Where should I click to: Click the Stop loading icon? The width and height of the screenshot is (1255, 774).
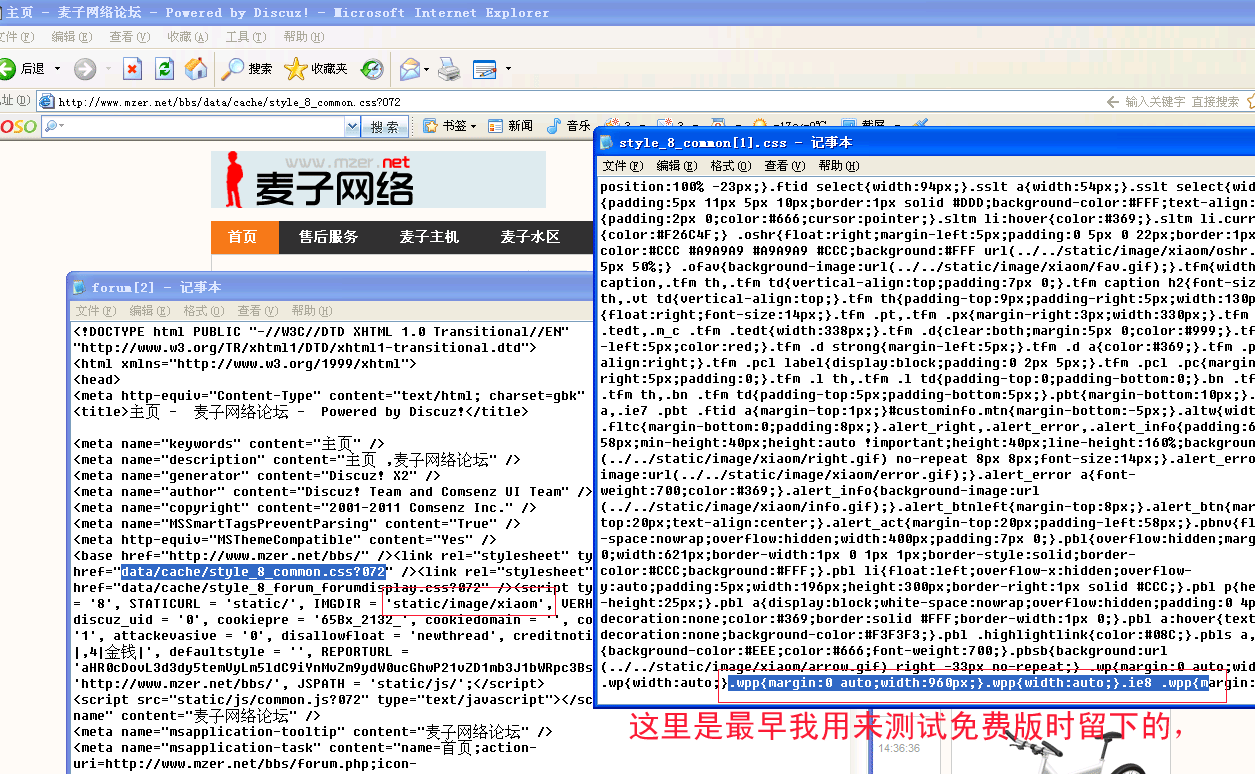pos(132,69)
